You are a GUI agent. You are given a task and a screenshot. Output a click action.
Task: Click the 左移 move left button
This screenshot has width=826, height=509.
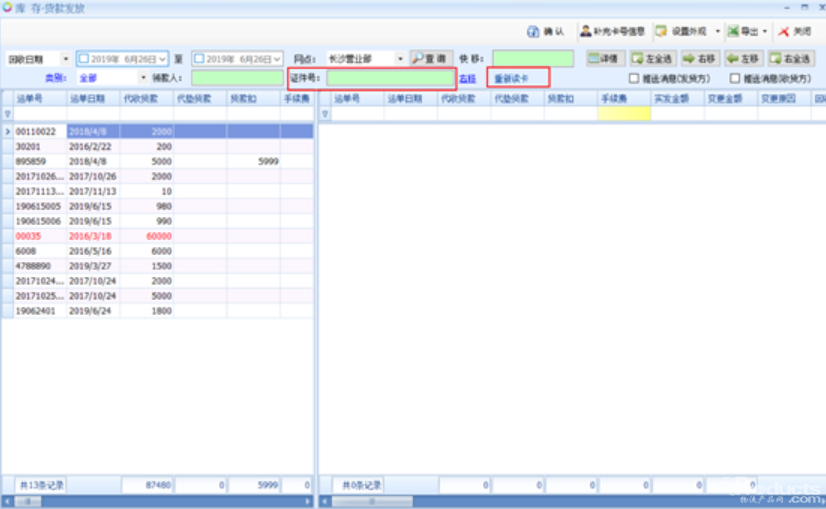click(x=743, y=59)
